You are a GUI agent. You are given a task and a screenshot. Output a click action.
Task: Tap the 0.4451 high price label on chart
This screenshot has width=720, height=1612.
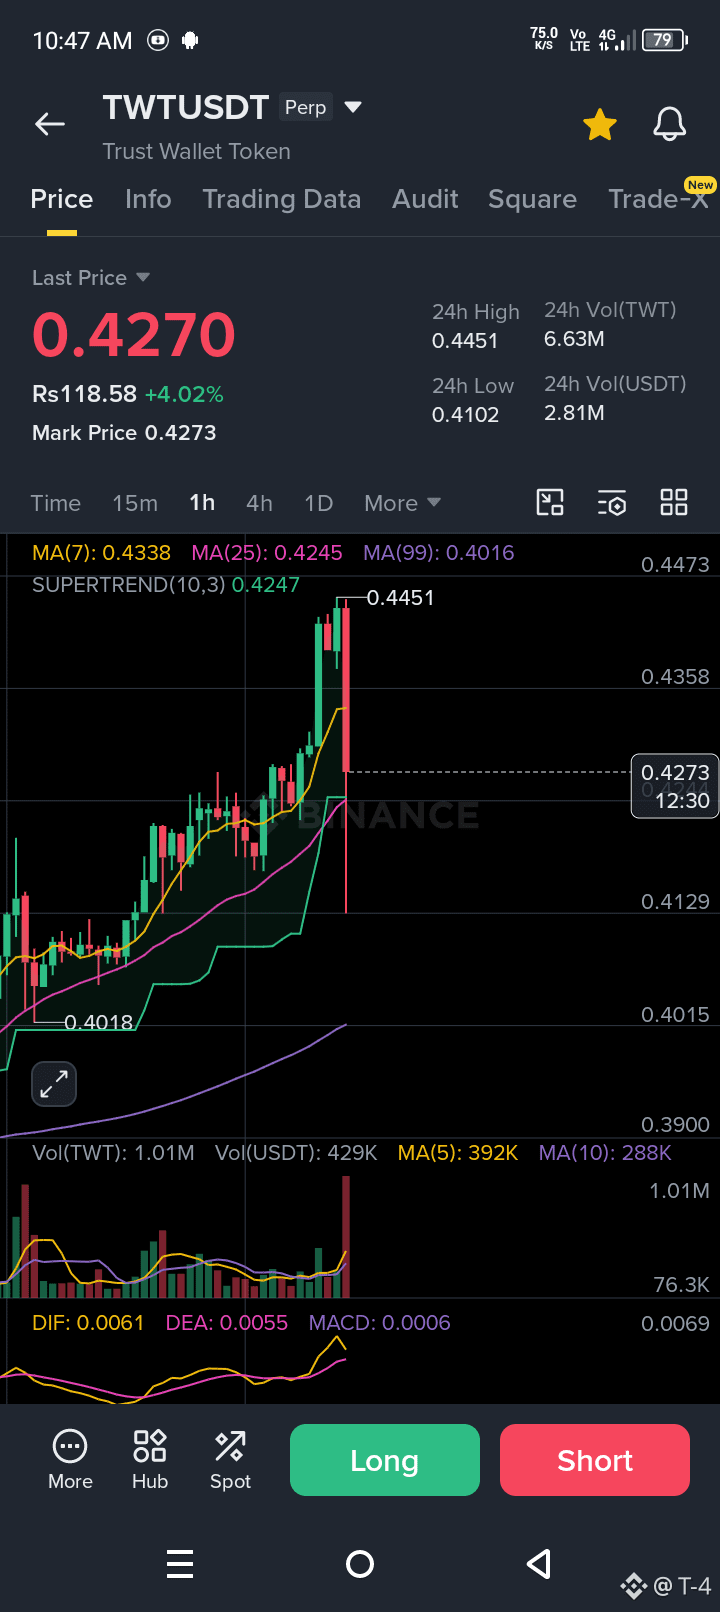[400, 598]
